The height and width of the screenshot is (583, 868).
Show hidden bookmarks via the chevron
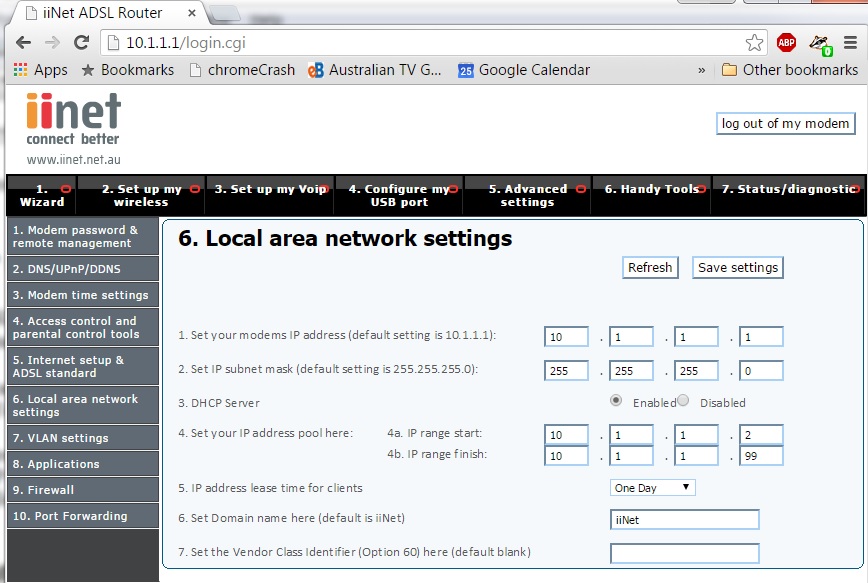click(x=701, y=70)
